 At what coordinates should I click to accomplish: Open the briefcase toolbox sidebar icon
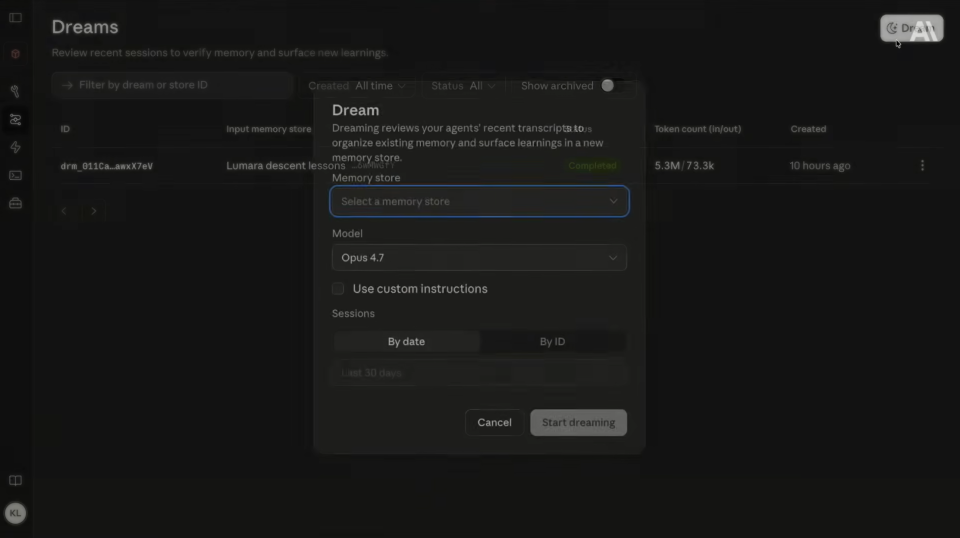[x=15, y=203]
